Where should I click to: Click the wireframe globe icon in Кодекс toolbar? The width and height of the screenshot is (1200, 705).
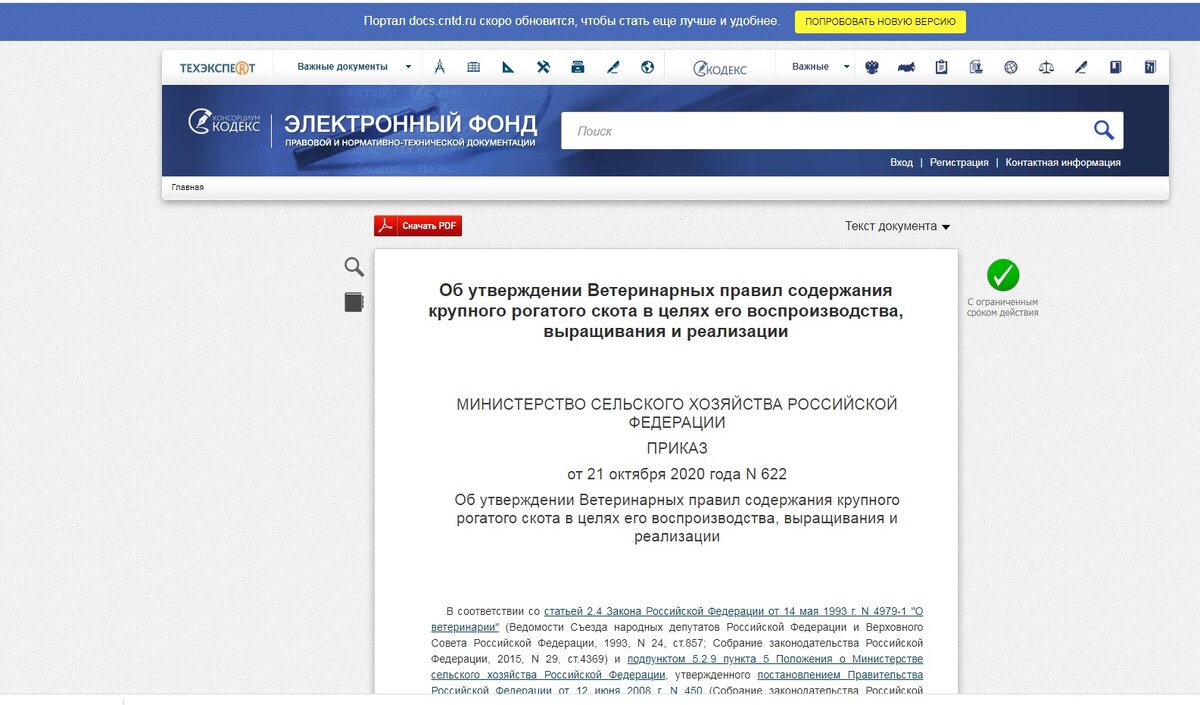click(1011, 67)
